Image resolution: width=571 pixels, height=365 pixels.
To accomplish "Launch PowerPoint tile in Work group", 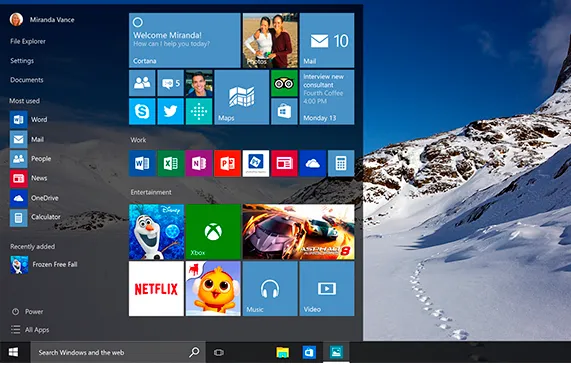I will (228, 163).
